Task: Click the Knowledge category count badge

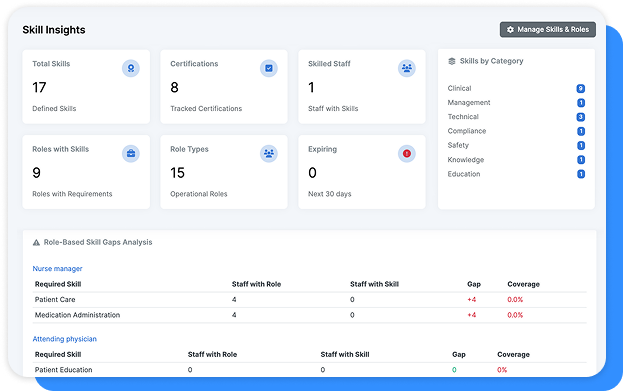Action: pos(580,160)
